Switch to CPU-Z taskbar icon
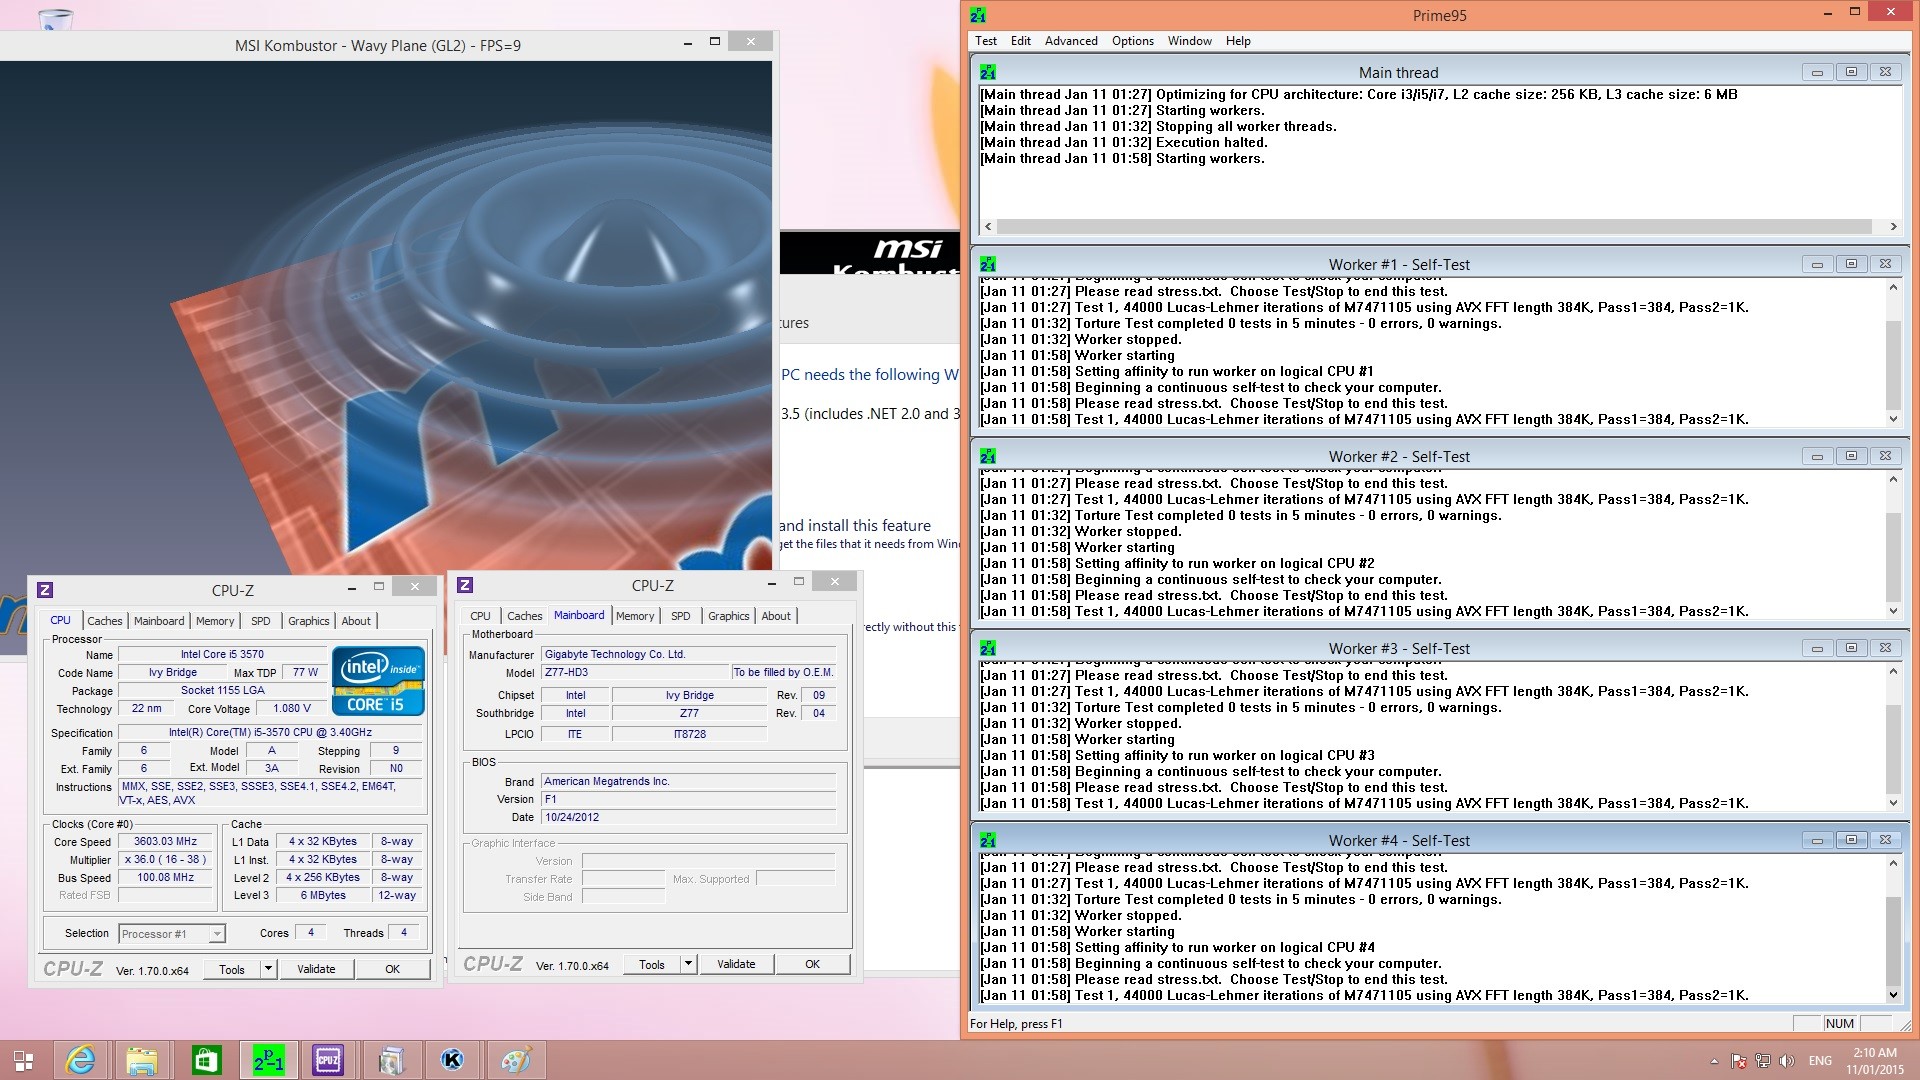Image resolution: width=1920 pixels, height=1080 pixels. tap(328, 1061)
